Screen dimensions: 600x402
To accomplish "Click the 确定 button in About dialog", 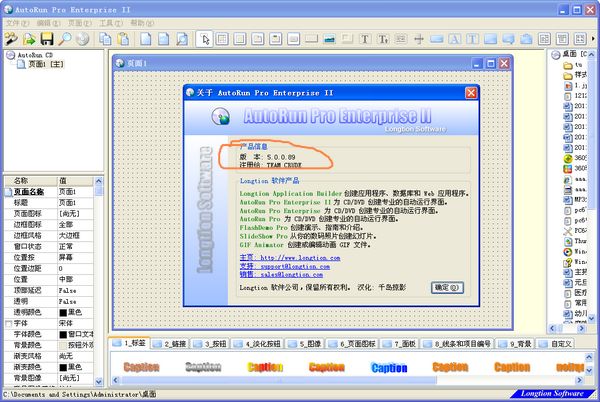I will click(x=447, y=287).
